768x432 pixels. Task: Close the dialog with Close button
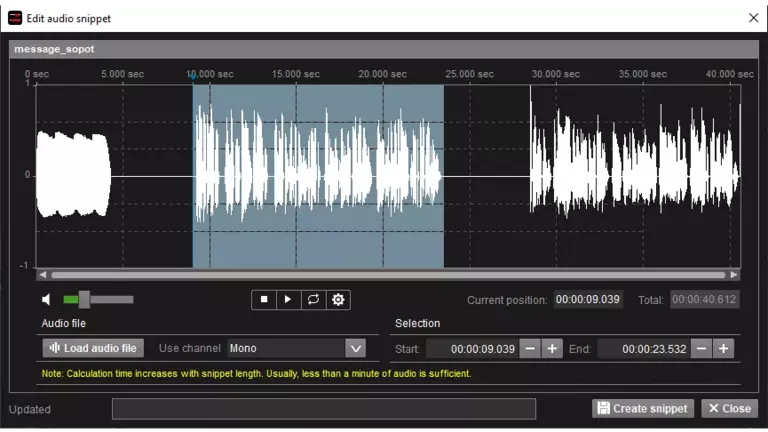point(729,408)
